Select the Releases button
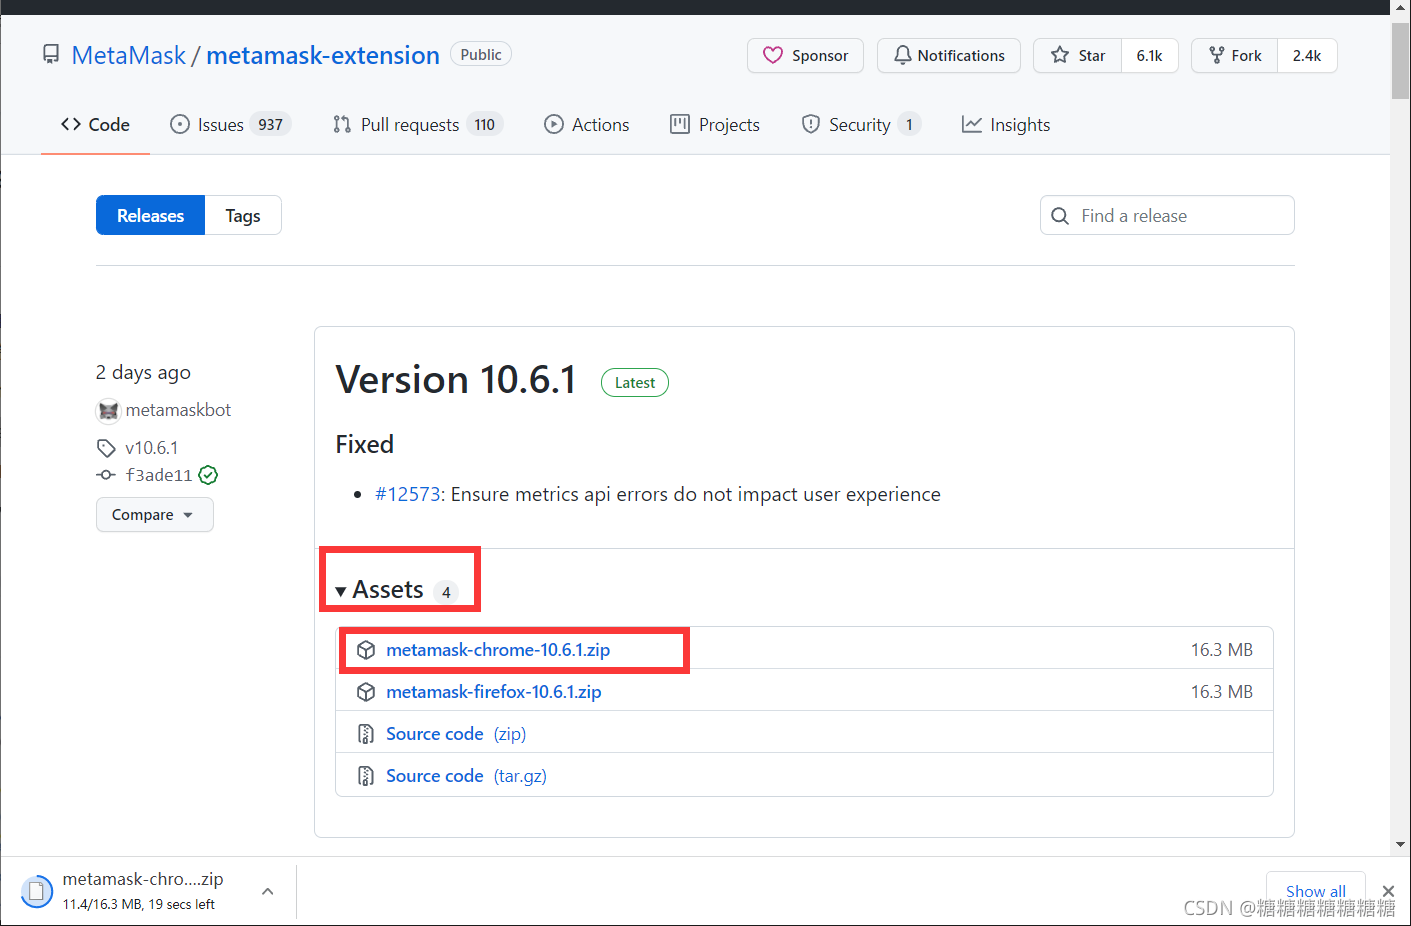This screenshot has height=926, width=1411. point(150,215)
